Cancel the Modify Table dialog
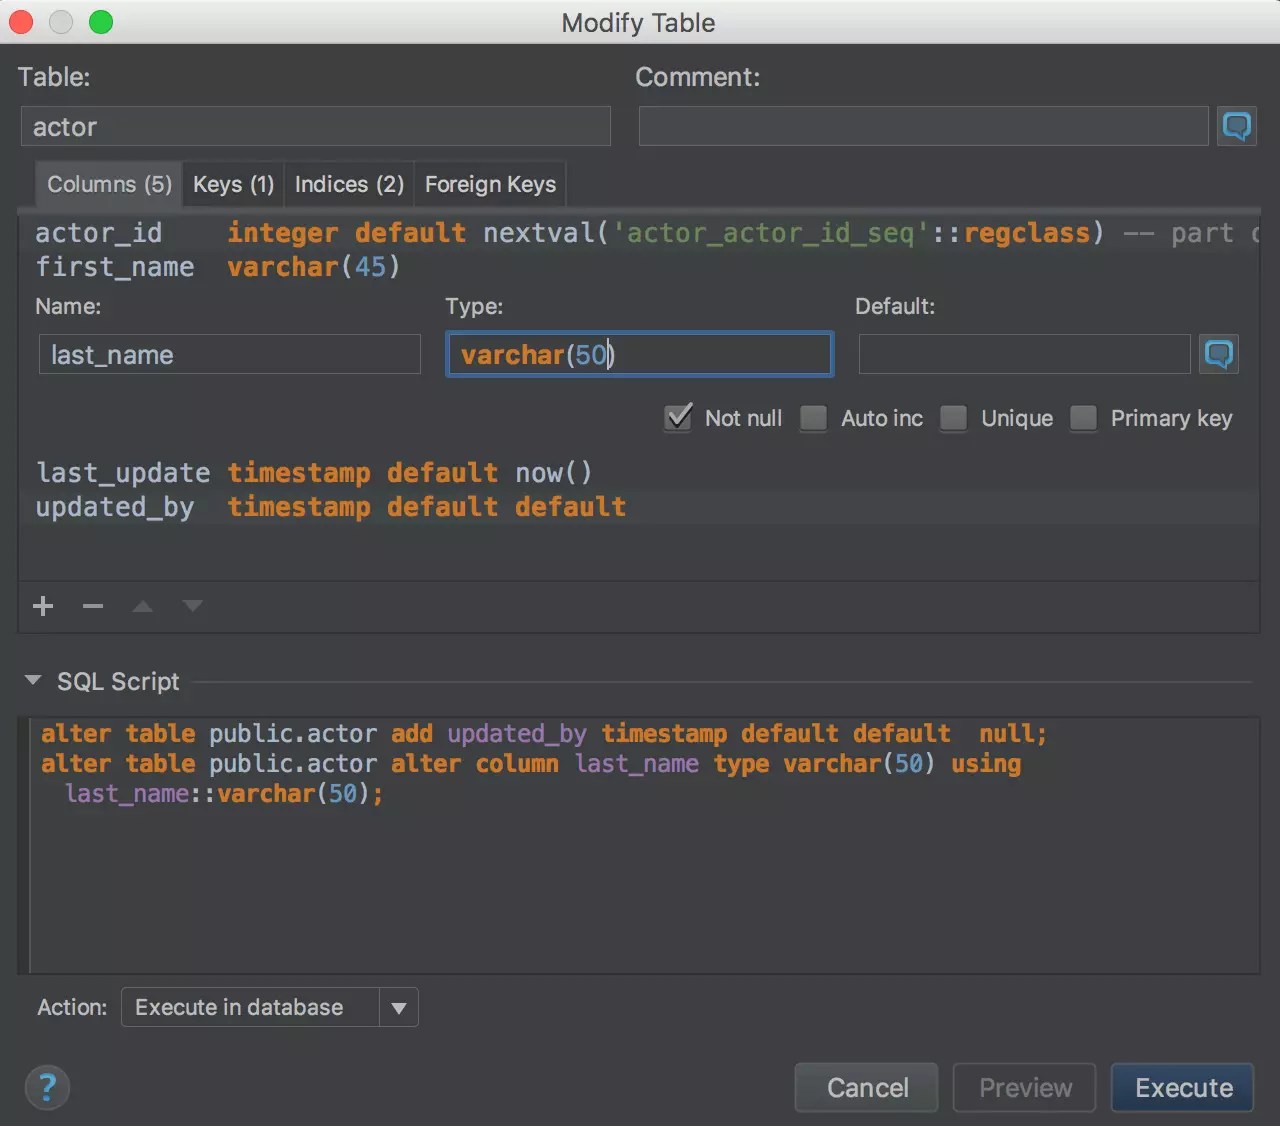 pos(866,1087)
